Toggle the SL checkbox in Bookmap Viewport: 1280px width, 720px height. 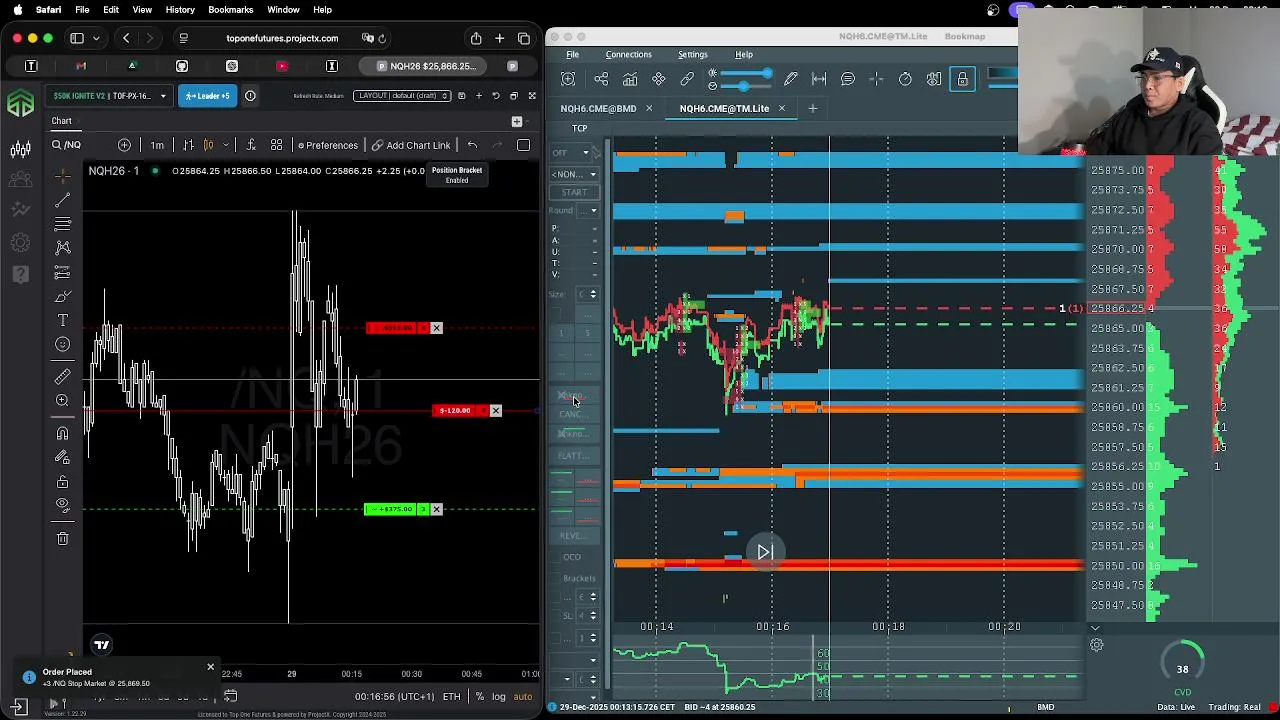(x=556, y=616)
